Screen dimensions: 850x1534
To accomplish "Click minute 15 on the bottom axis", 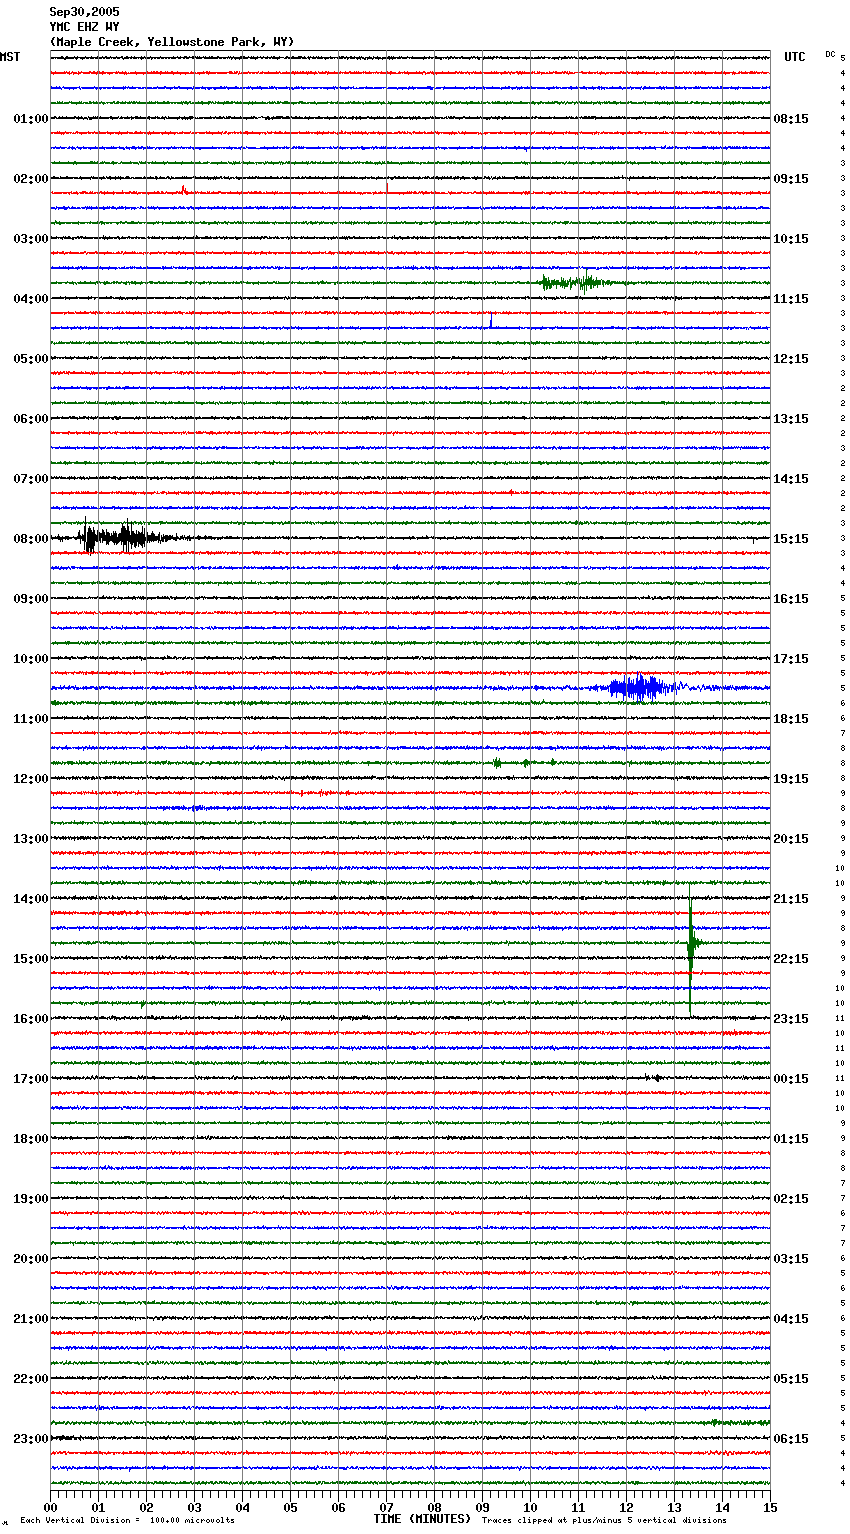I will point(770,1507).
